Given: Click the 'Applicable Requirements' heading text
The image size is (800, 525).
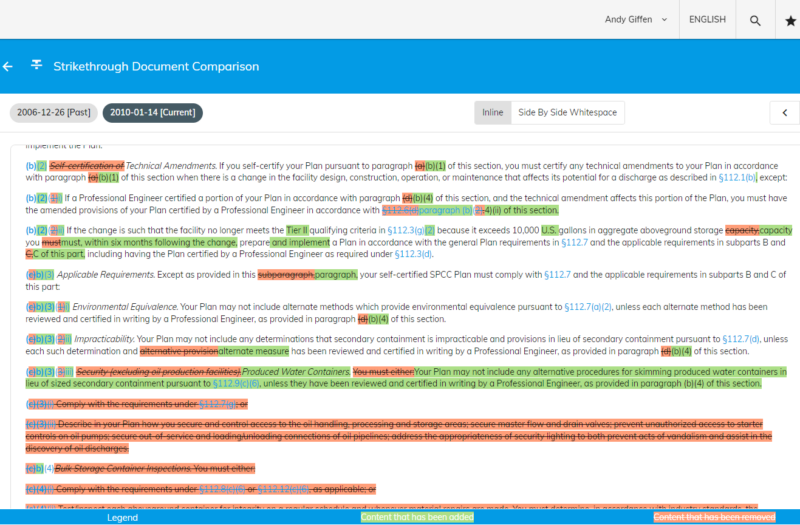Looking at the screenshot, I should (105, 275).
